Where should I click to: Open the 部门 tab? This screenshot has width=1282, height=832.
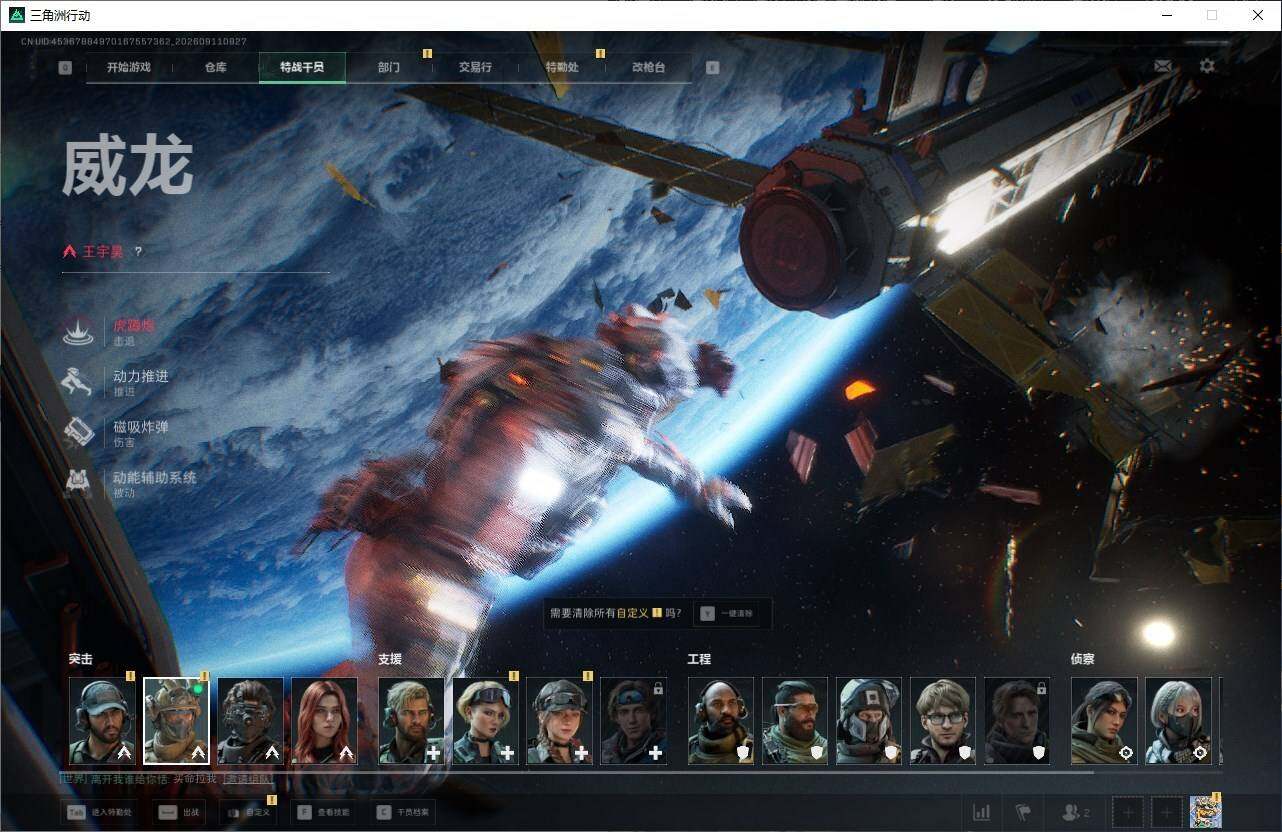point(389,68)
